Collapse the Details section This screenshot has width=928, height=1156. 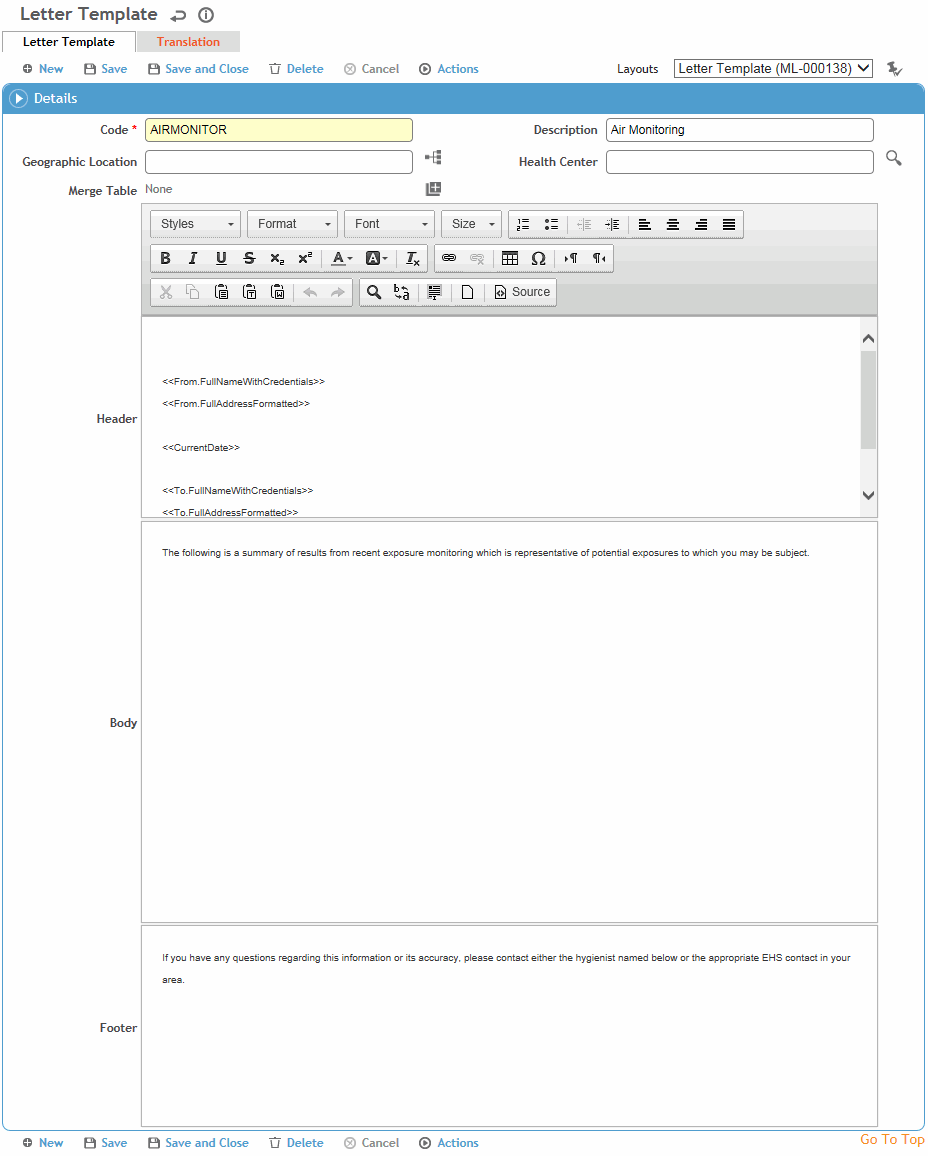coord(19,98)
